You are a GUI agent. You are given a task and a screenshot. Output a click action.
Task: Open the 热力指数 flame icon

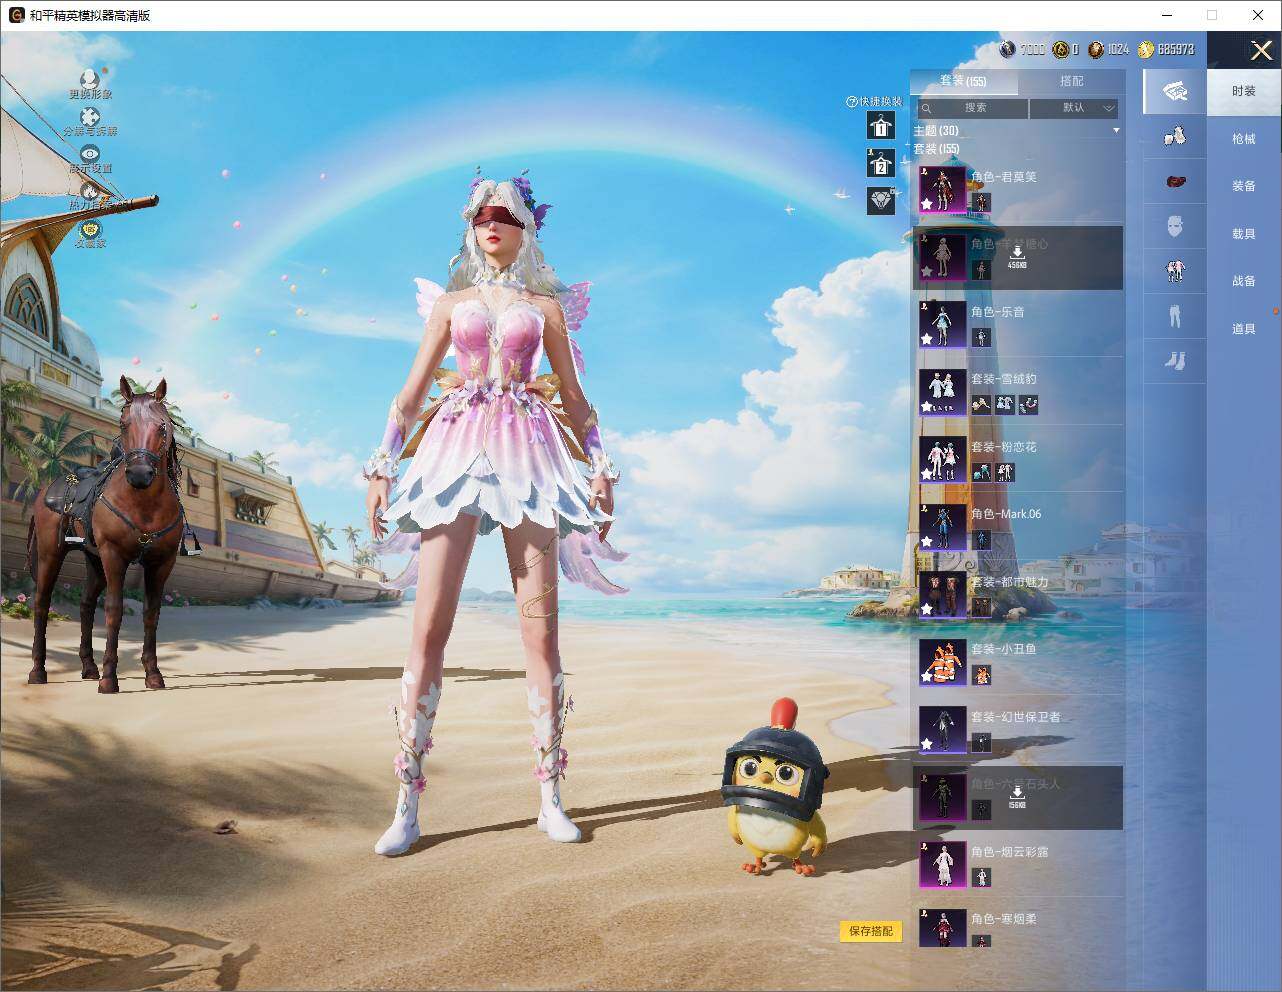click(x=90, y=190)
